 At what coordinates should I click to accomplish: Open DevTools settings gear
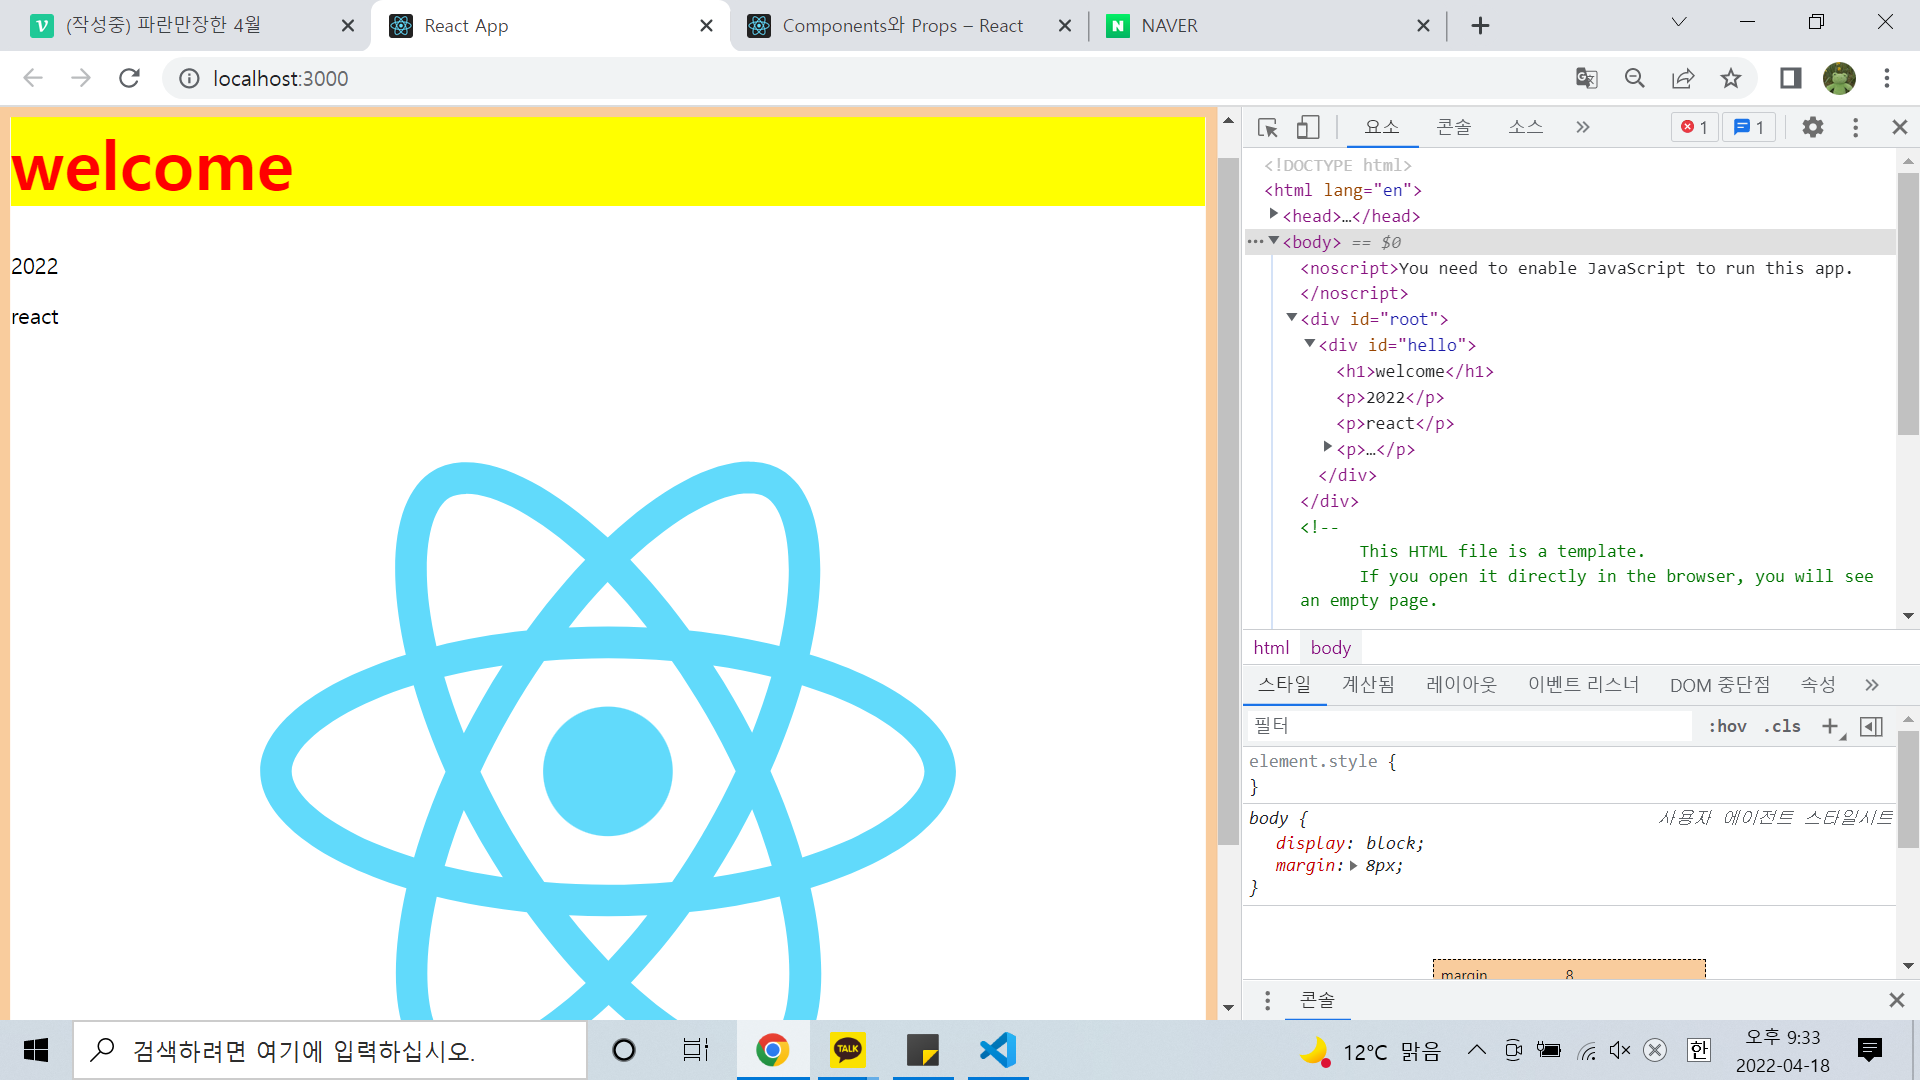point(1813,128)
